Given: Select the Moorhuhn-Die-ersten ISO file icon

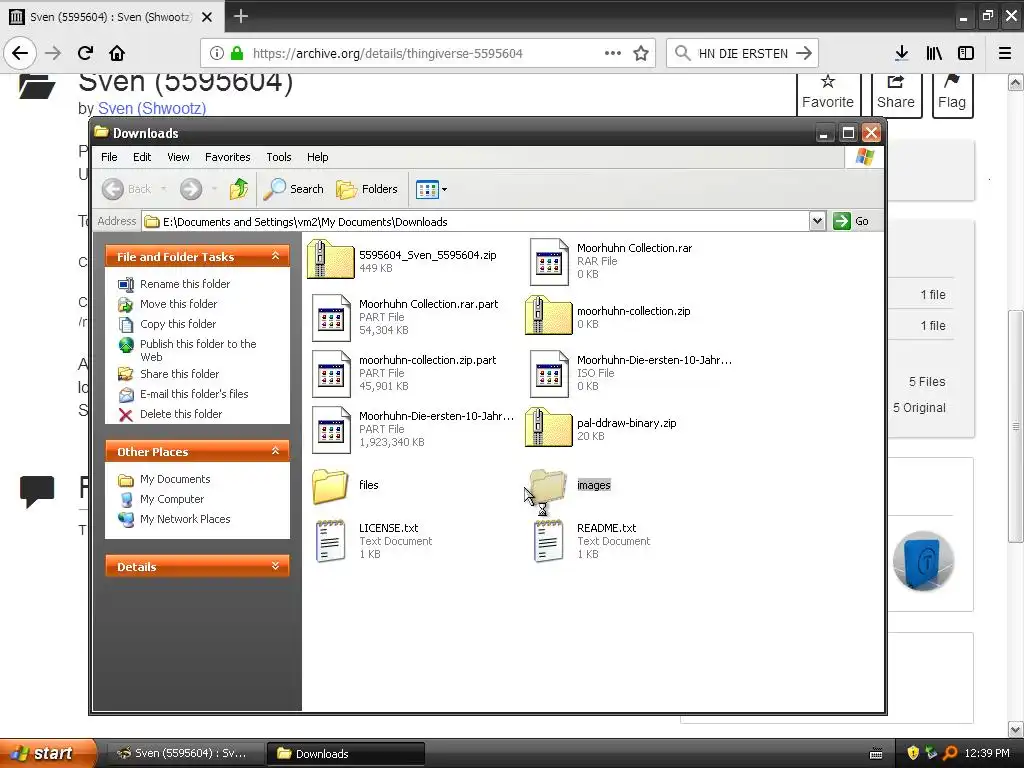Looking at the screenshot, I should 549,374.
